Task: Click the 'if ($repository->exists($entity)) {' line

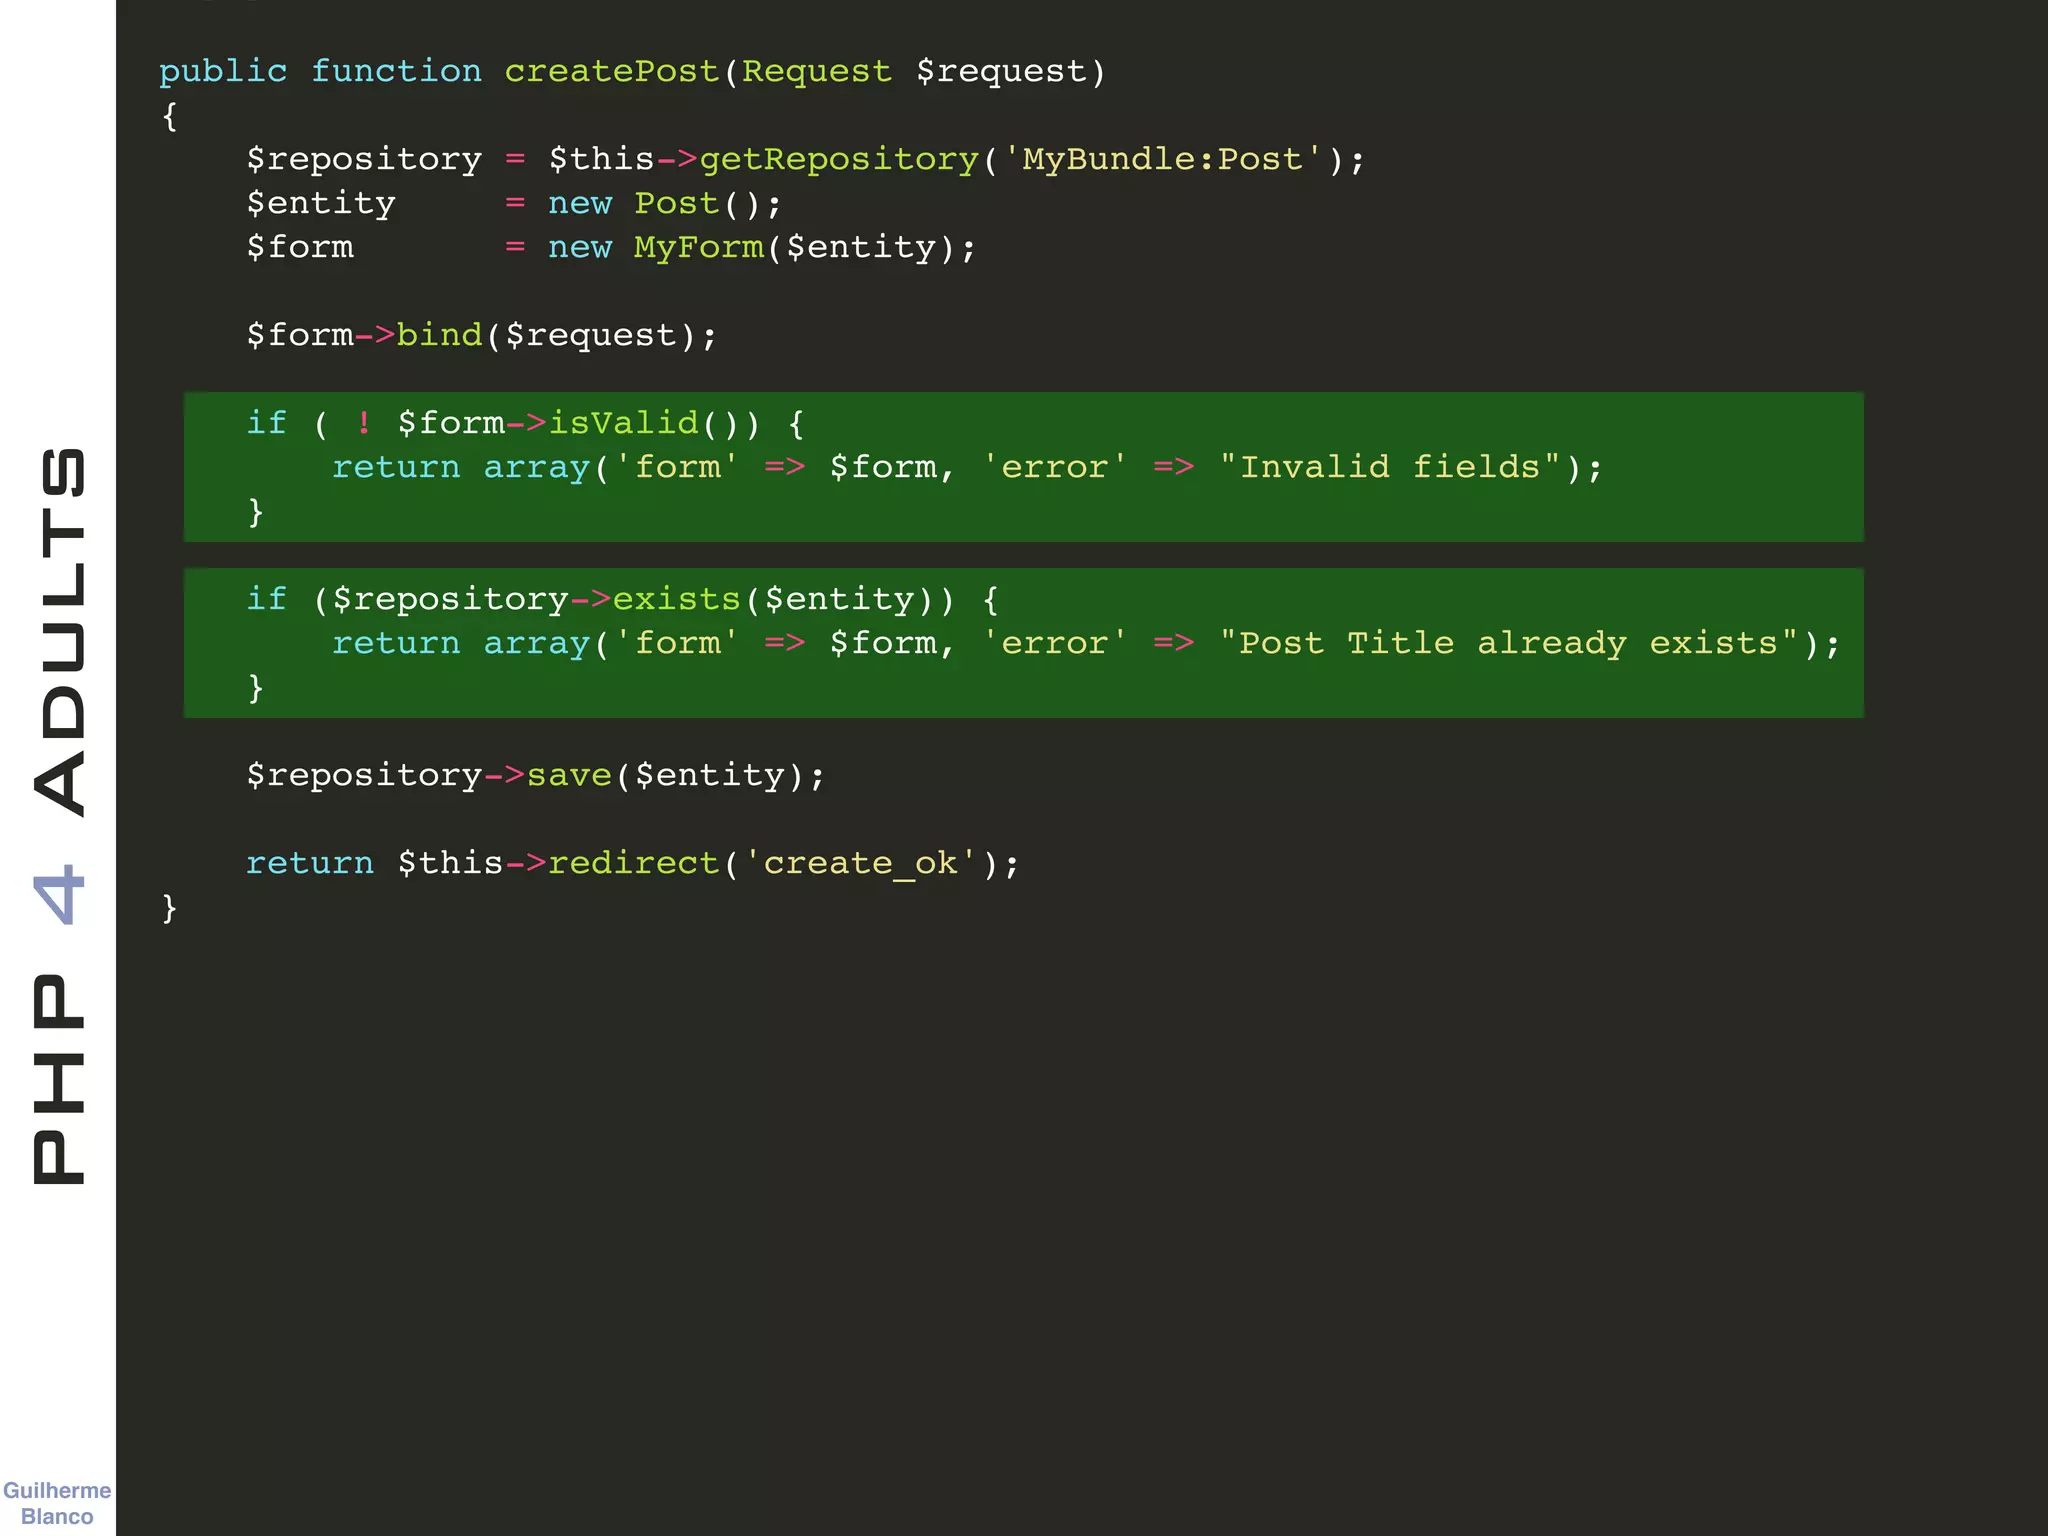Action: click(x=622, y=600)
